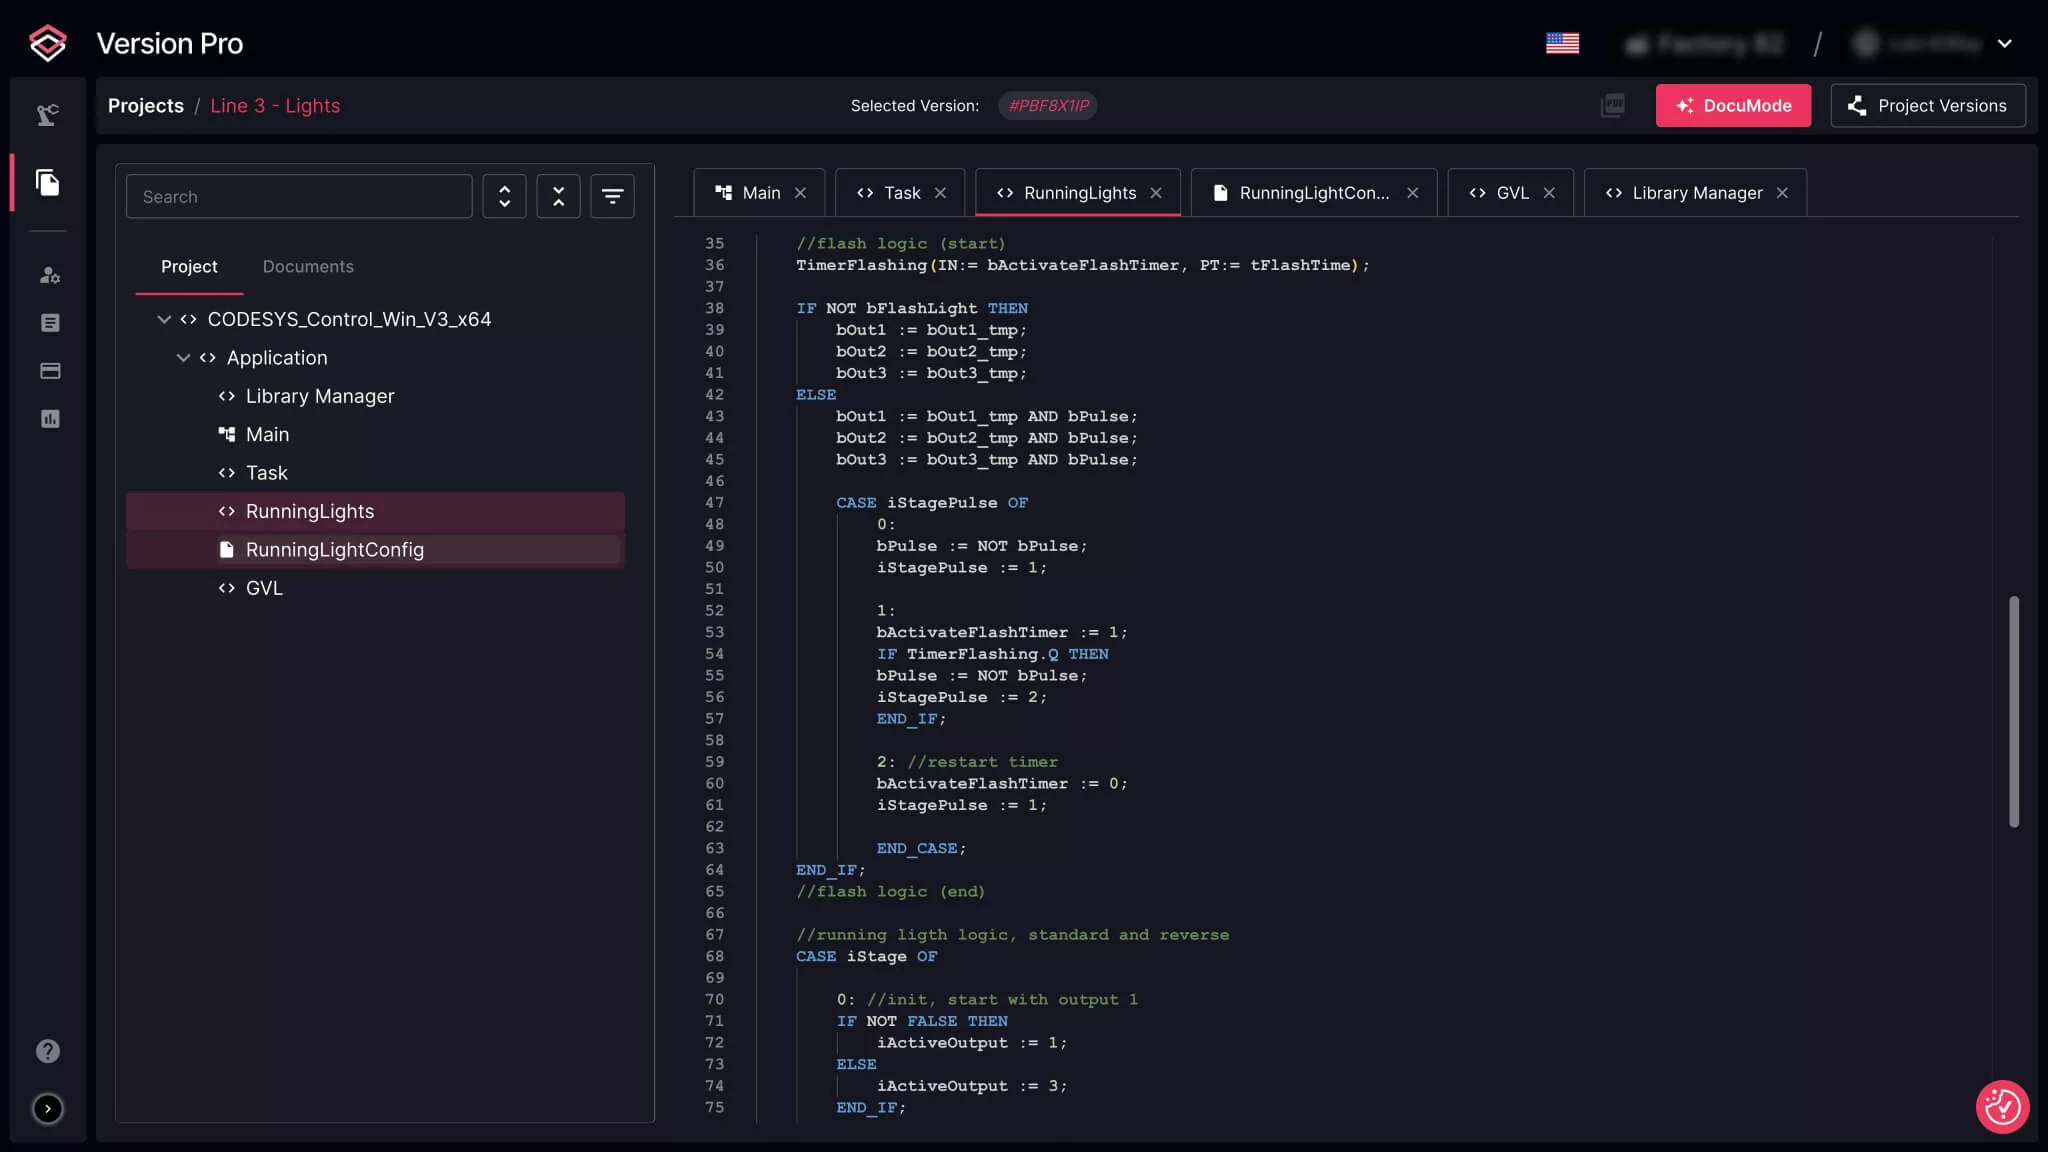Click the code editor vertical scrollbar
The height and width of the screenshot is (1152, 2048).
(x=2013, y=711)
